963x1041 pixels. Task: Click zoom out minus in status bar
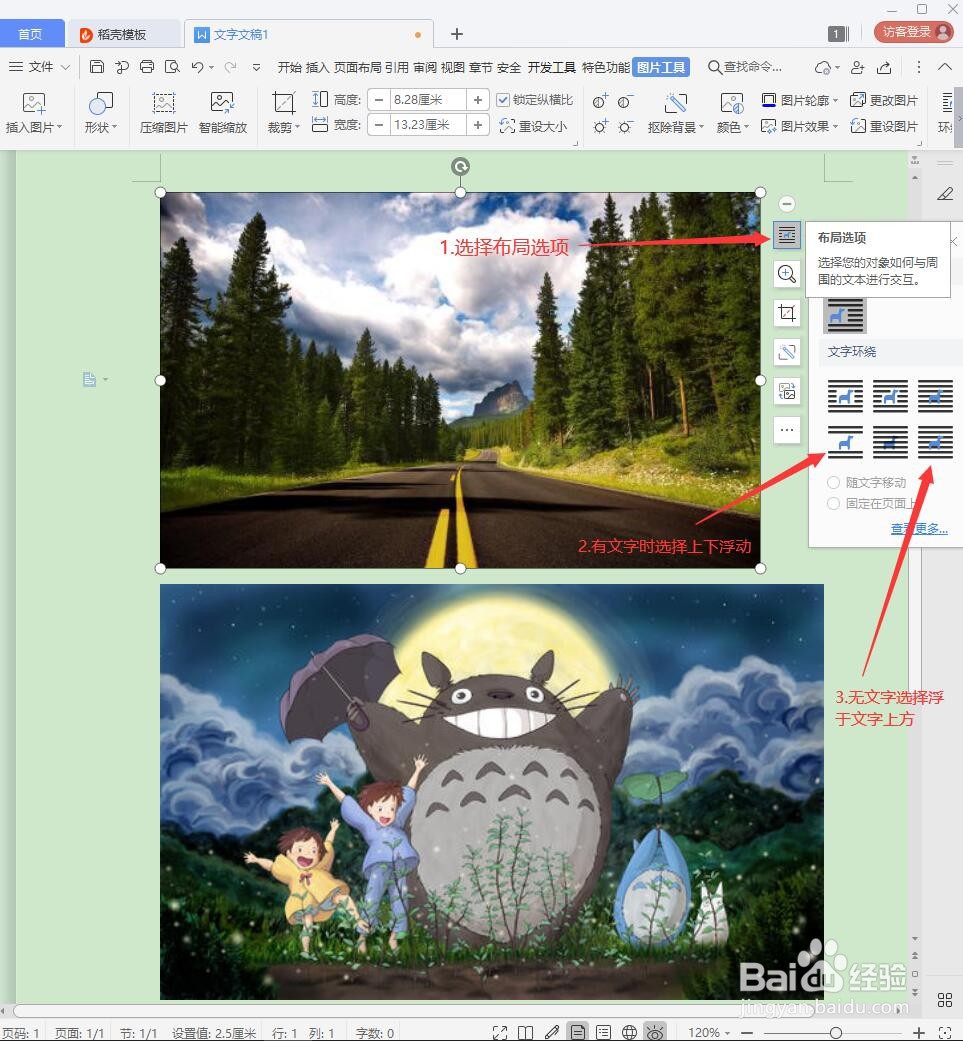click(x=747, y=1032)
